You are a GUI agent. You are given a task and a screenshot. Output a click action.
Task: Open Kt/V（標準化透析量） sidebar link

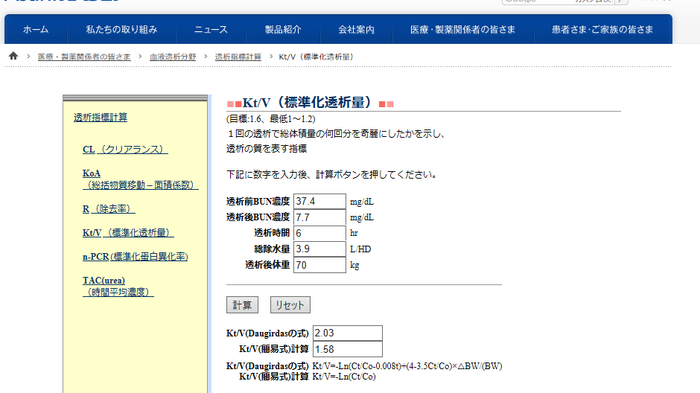128,233
